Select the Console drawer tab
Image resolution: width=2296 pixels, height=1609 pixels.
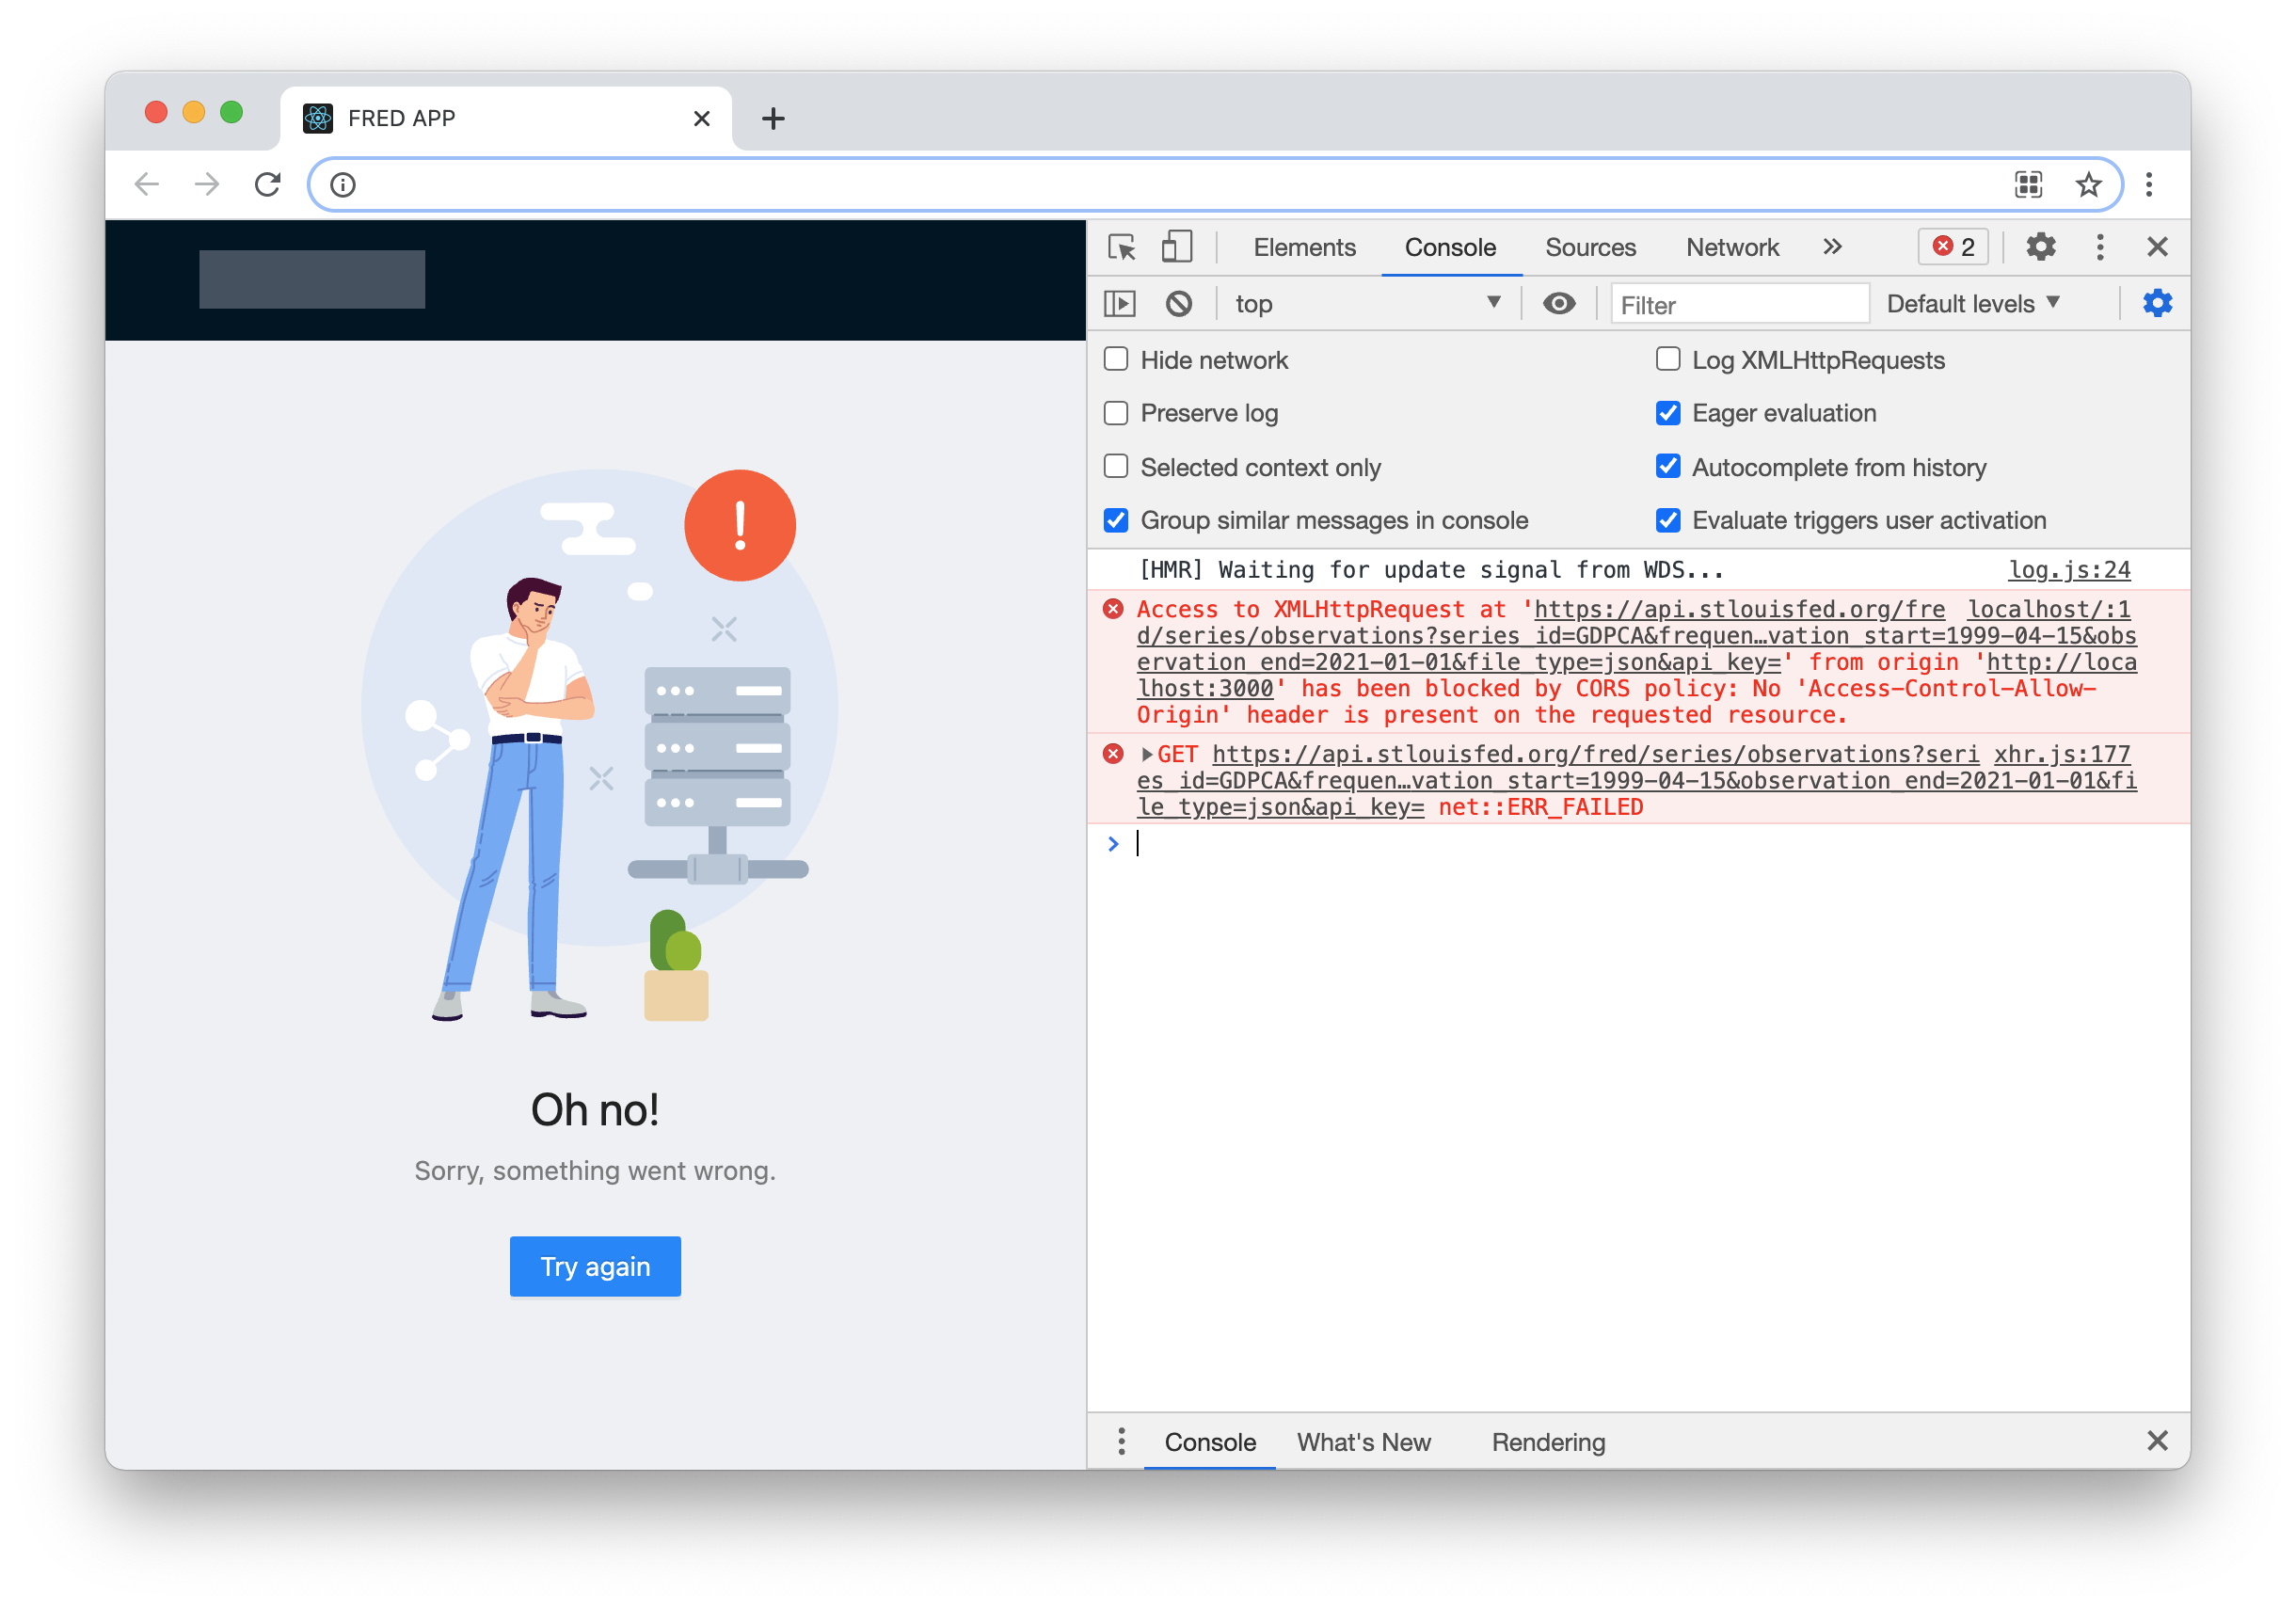pos(1210,1441)
